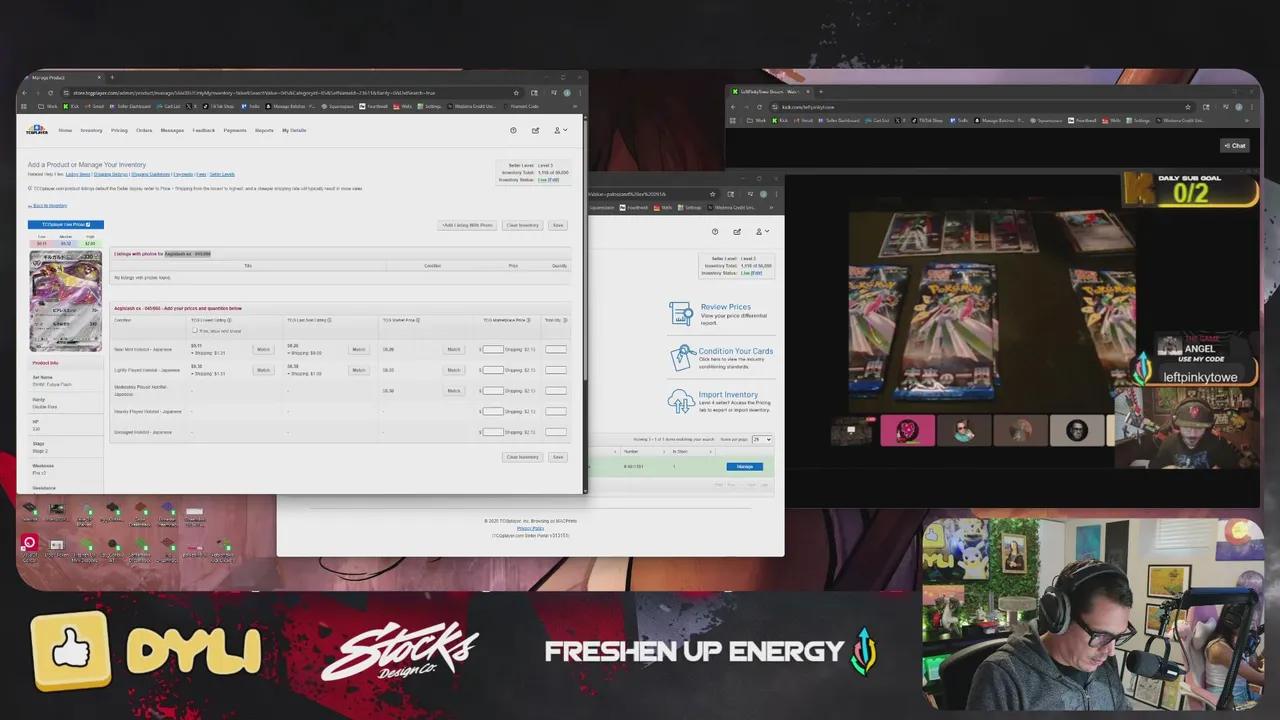Follow the Back to Inventory link
Screen dimensions: 1280x720
point(49,205)
